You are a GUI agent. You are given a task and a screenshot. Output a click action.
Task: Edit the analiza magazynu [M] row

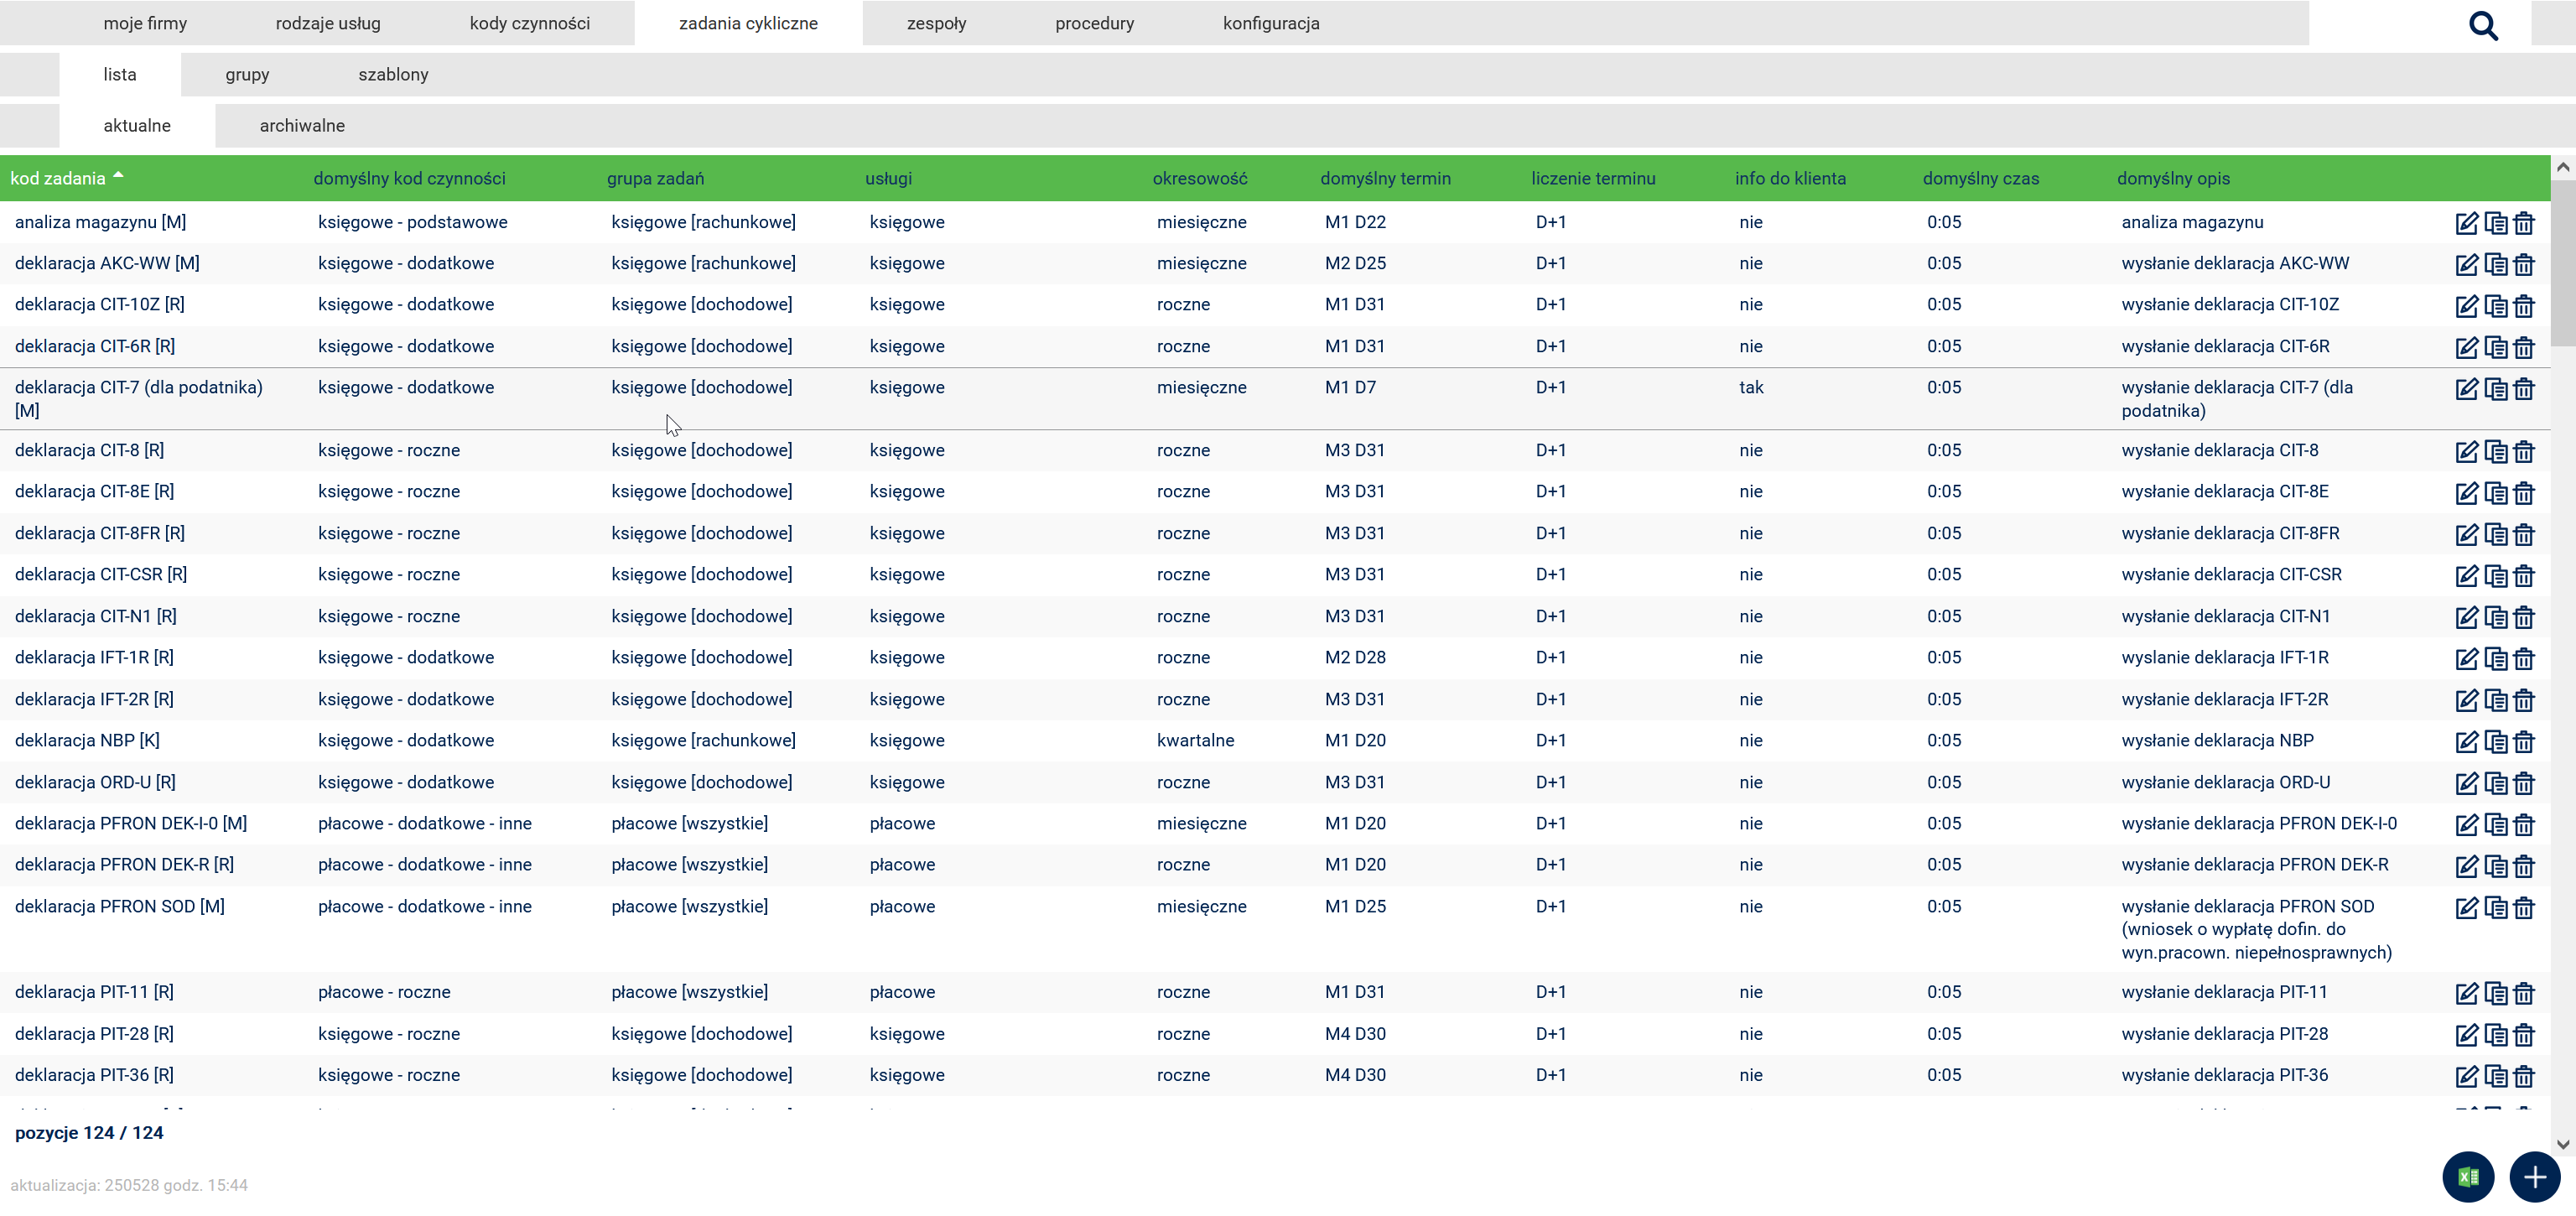point(2466,223)
